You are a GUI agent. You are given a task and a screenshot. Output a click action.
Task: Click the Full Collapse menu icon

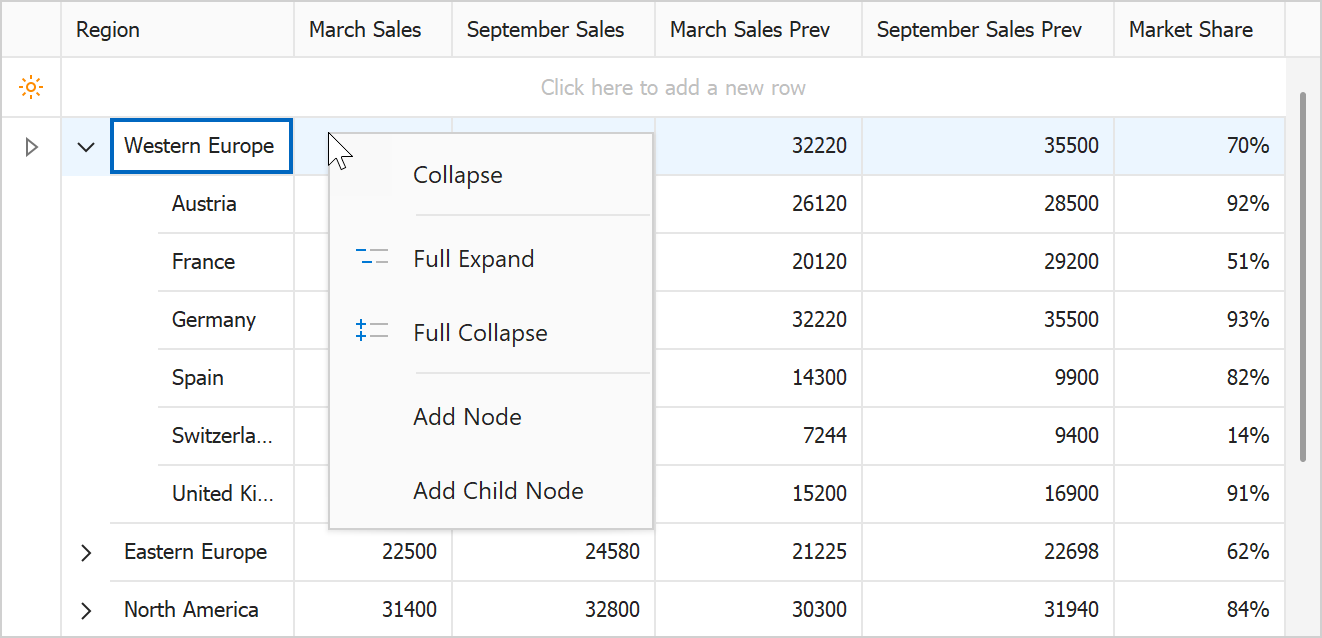click(x=372, y=332)
